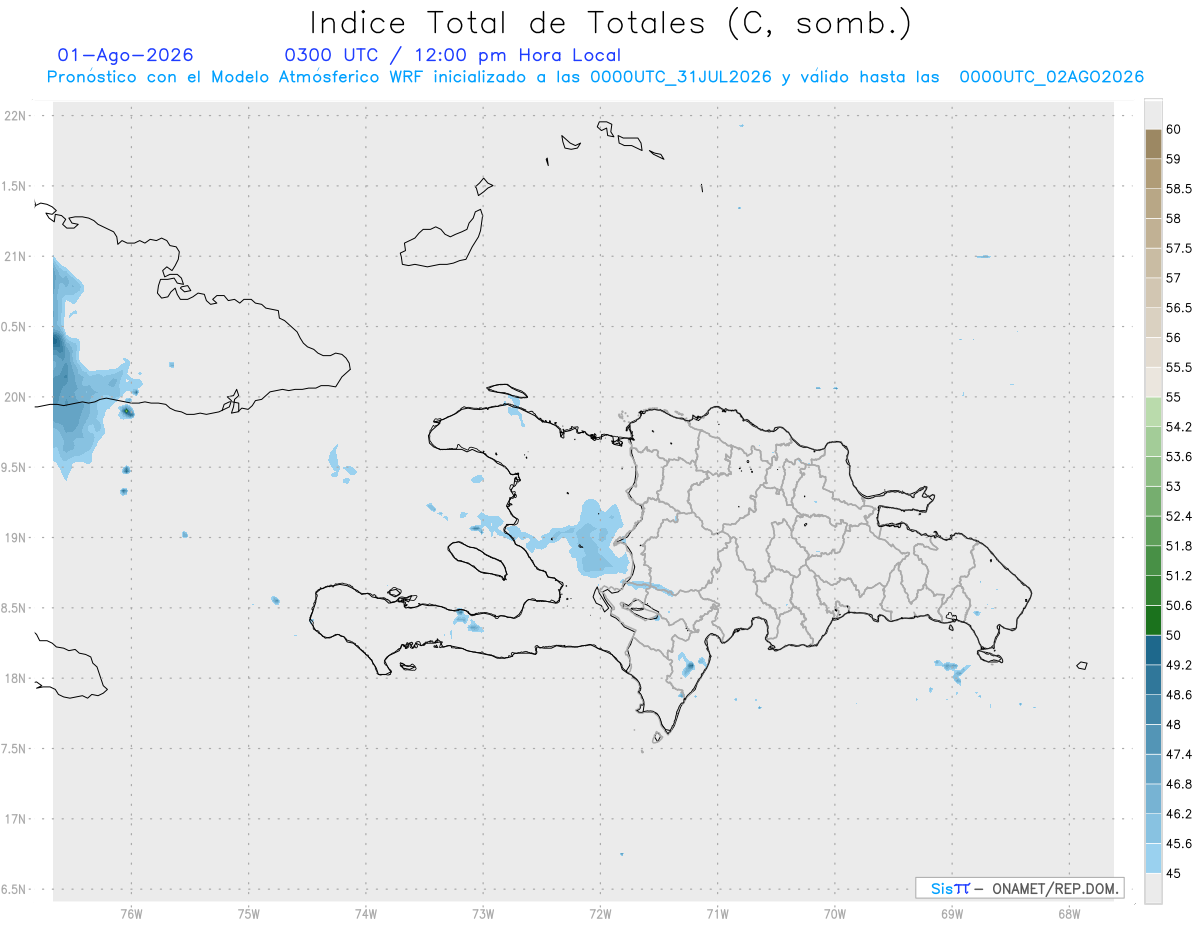Image resolution: width=1200 pixels, height=927 pixels.
Task: Click the "46.2" colorbar value
Action: click(x=1178, y=814)
